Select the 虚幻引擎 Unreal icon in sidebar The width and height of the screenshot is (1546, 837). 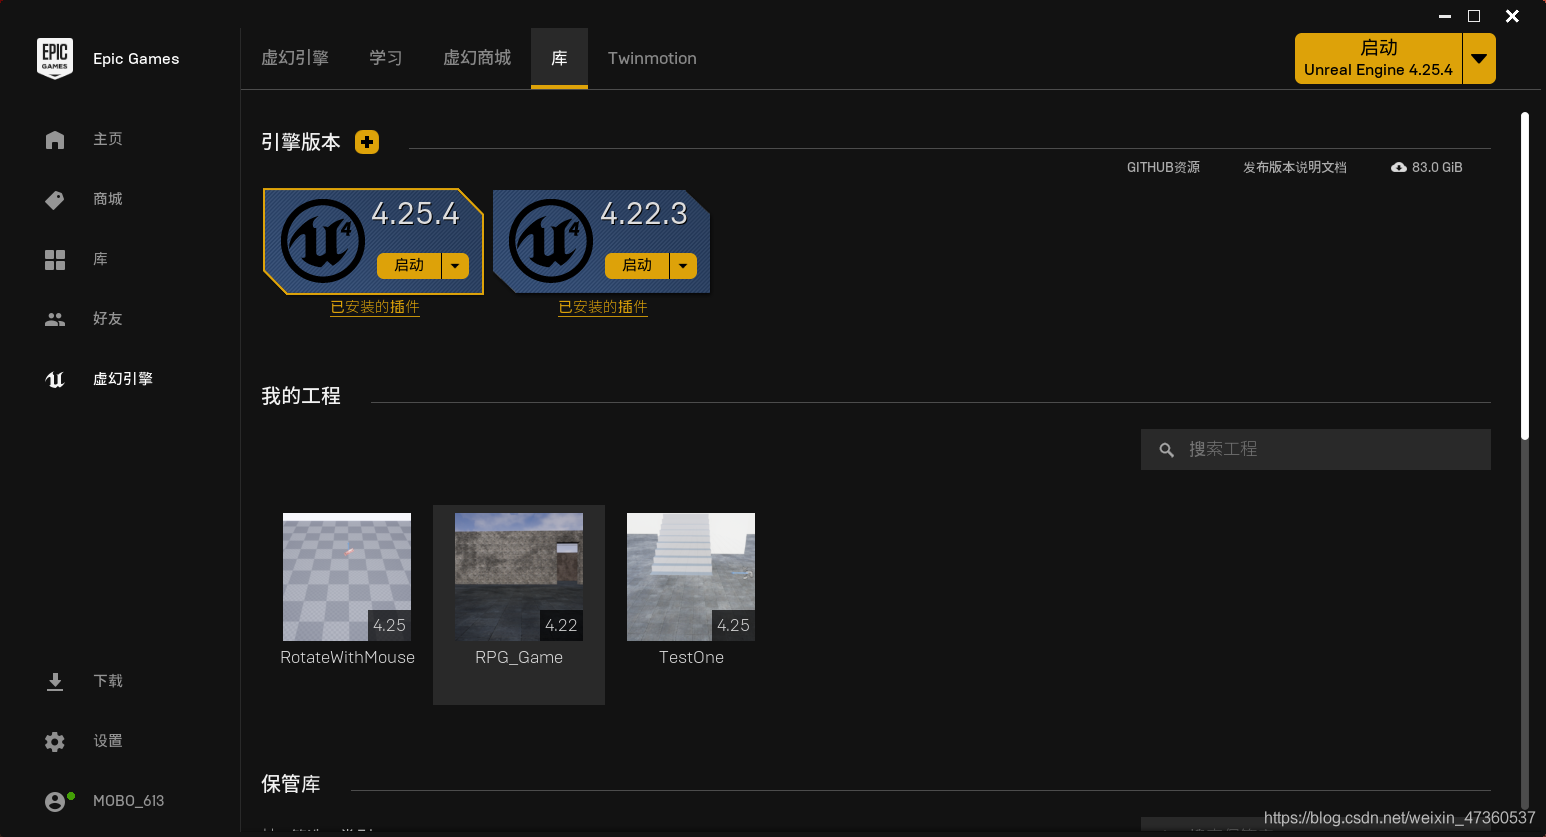pyautogui.click(x=55, y=379)
